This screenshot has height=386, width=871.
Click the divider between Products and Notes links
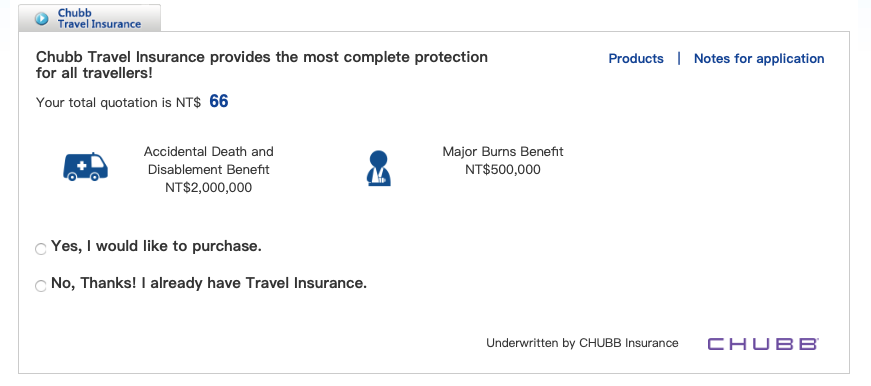(x=679, y=58)
